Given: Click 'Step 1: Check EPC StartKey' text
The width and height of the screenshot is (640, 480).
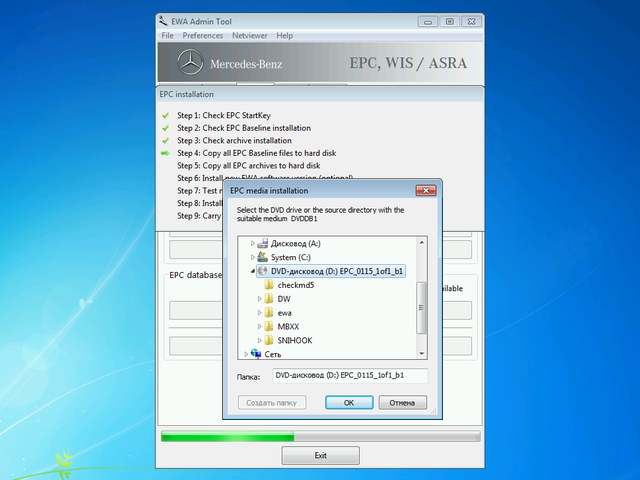Looking at the screenshot, I should [224, 116].
